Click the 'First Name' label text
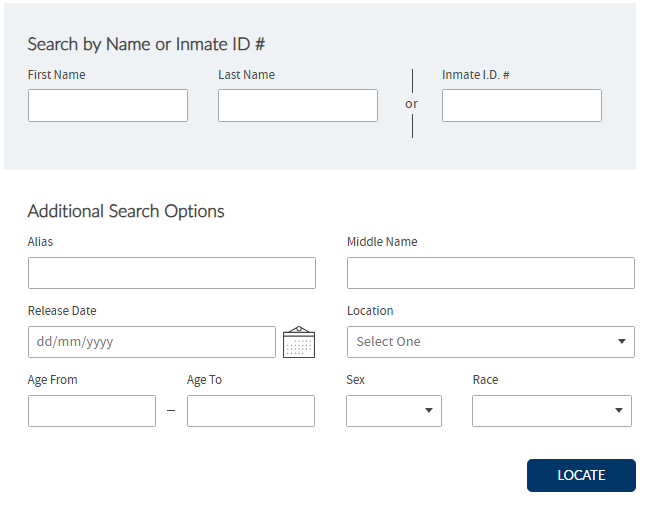The height and width of the screenshot is (523, 655). tap(57, 75)
